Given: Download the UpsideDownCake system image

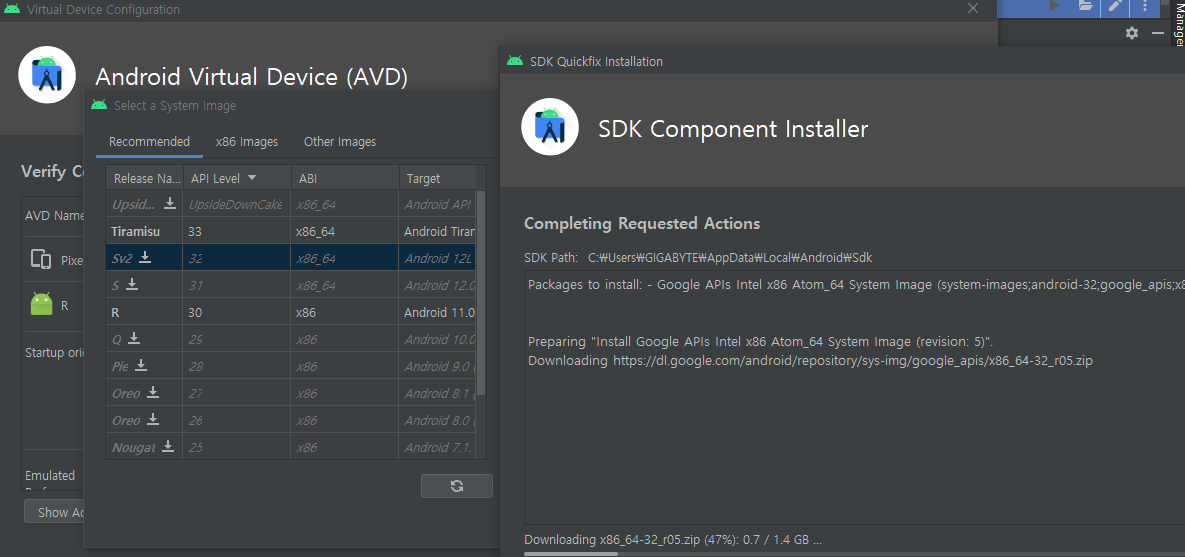Looking at the screenshot, I should coord(170,203).
